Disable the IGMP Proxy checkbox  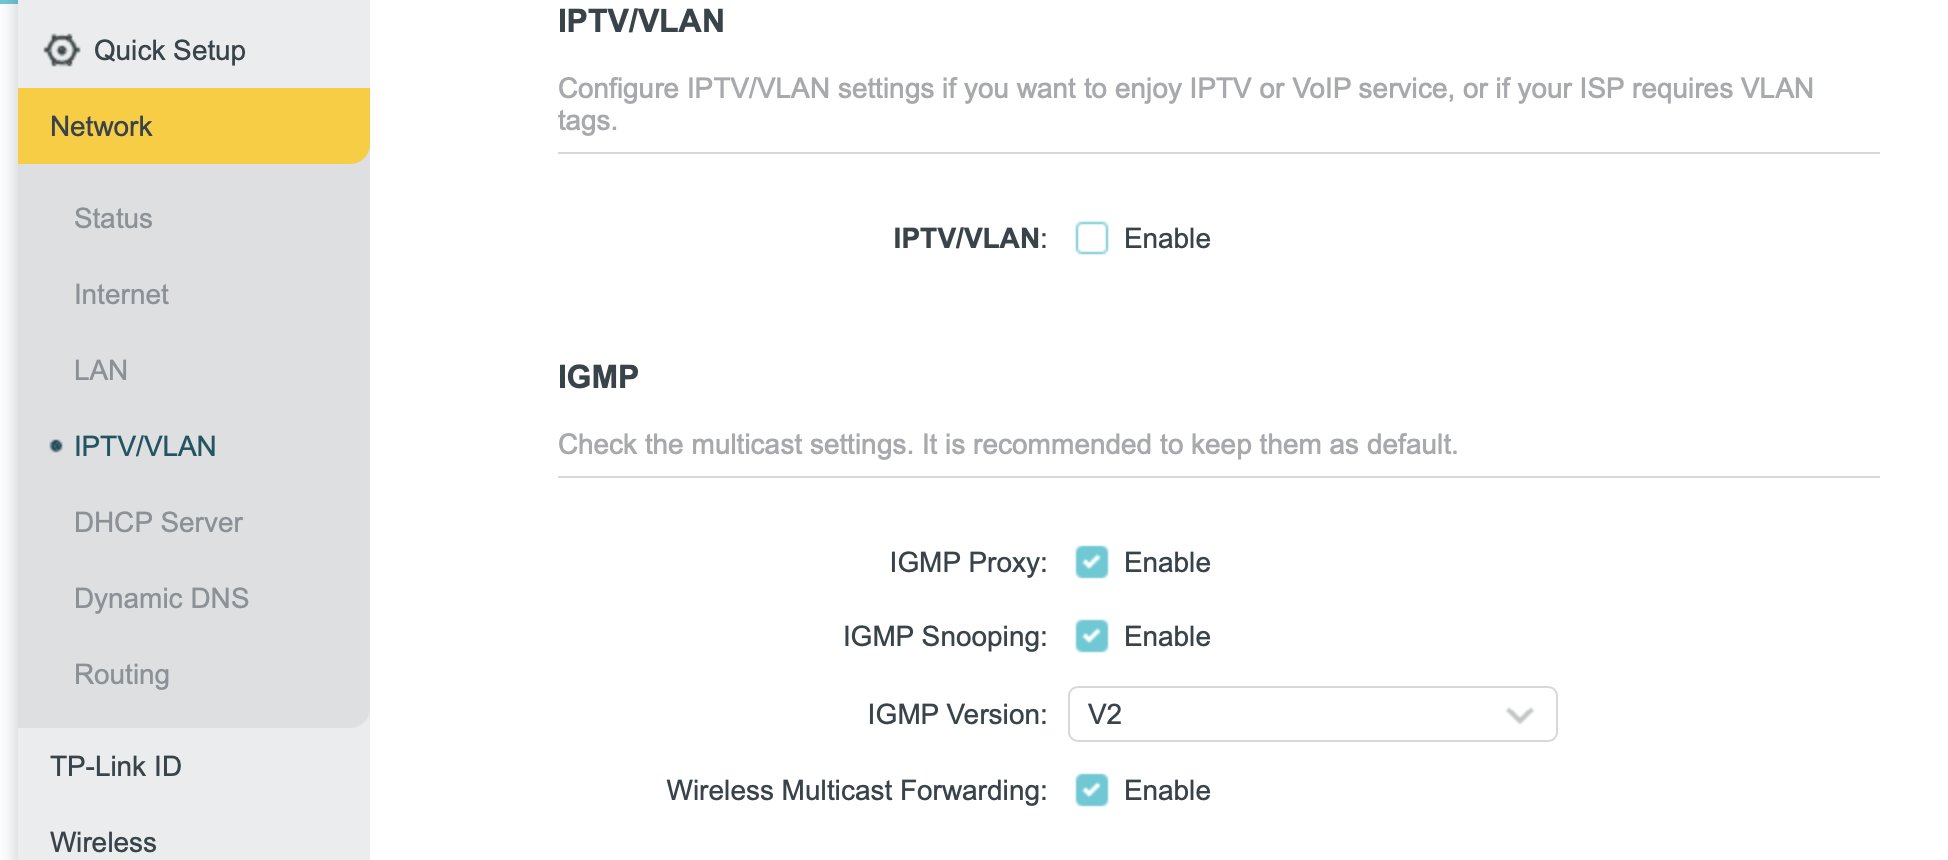(1092, 562)
